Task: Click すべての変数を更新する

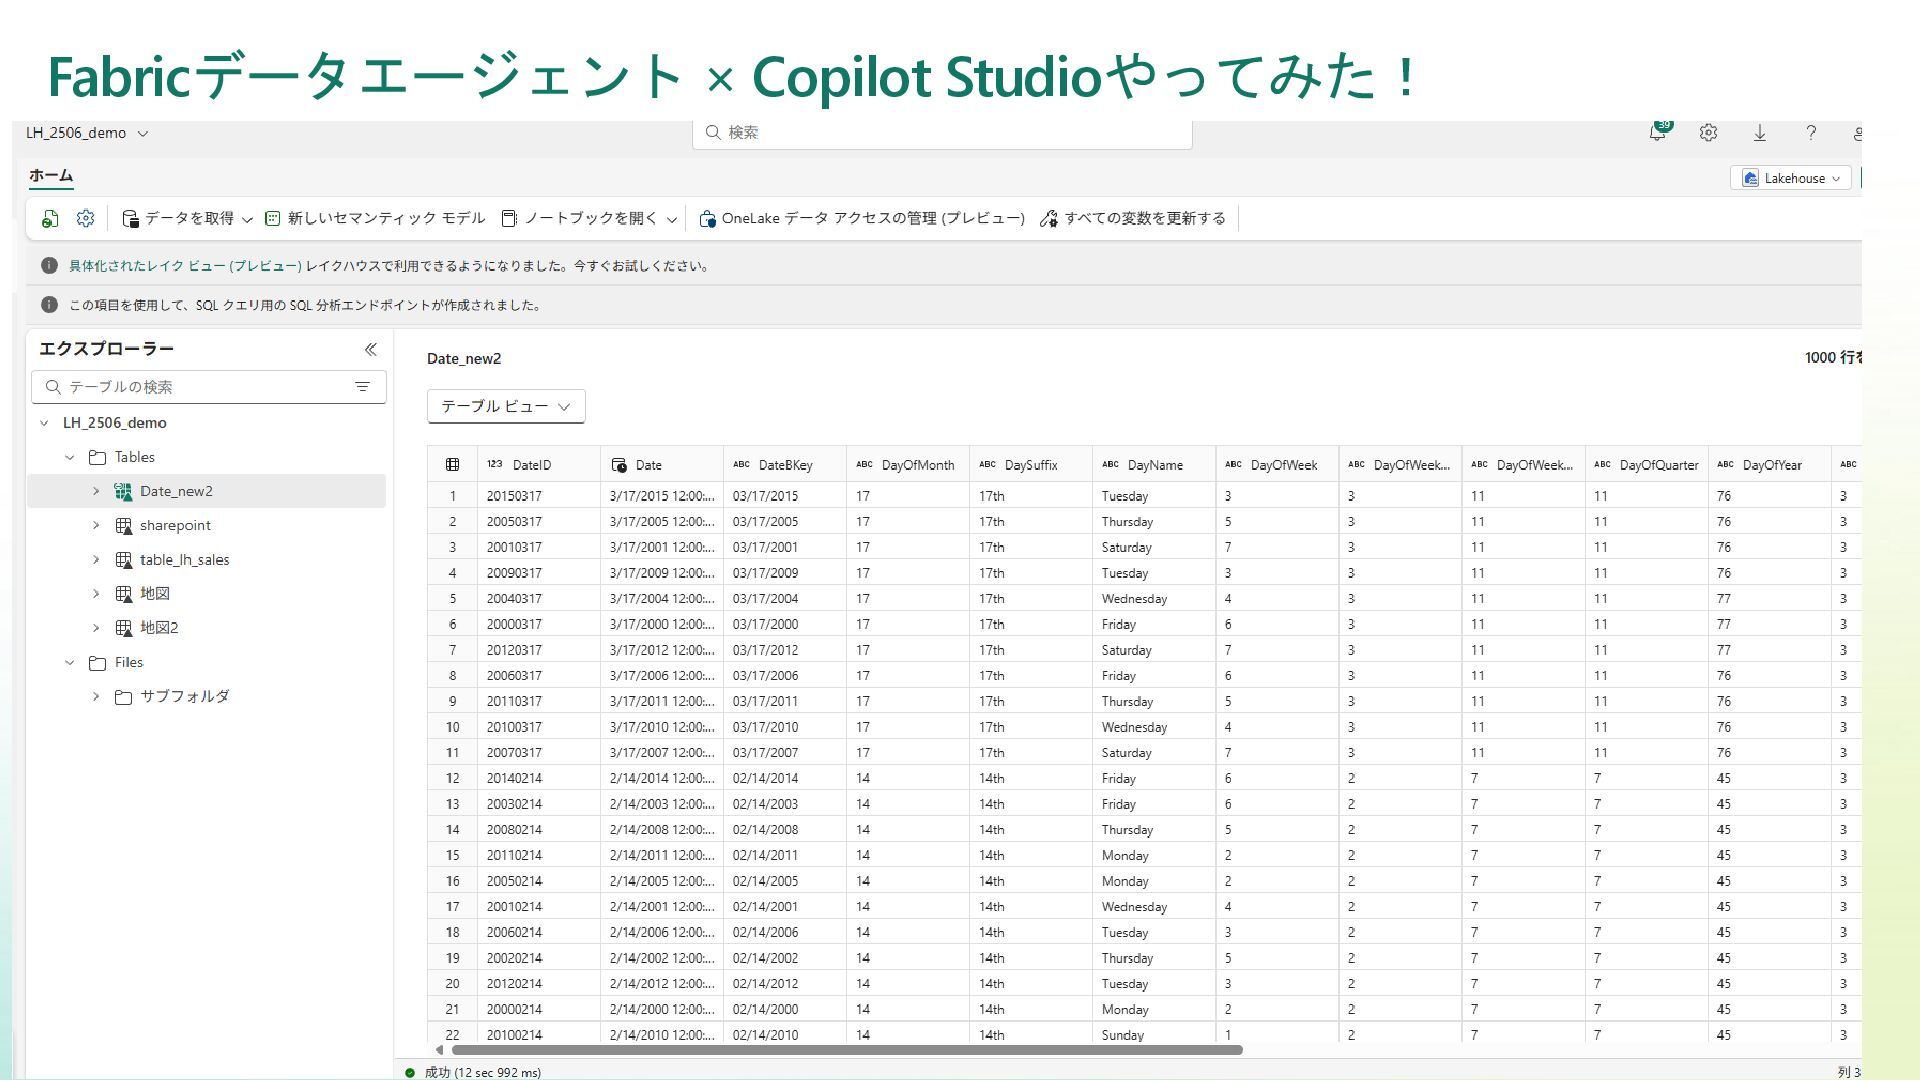Action: click(x=1133, y=218)
